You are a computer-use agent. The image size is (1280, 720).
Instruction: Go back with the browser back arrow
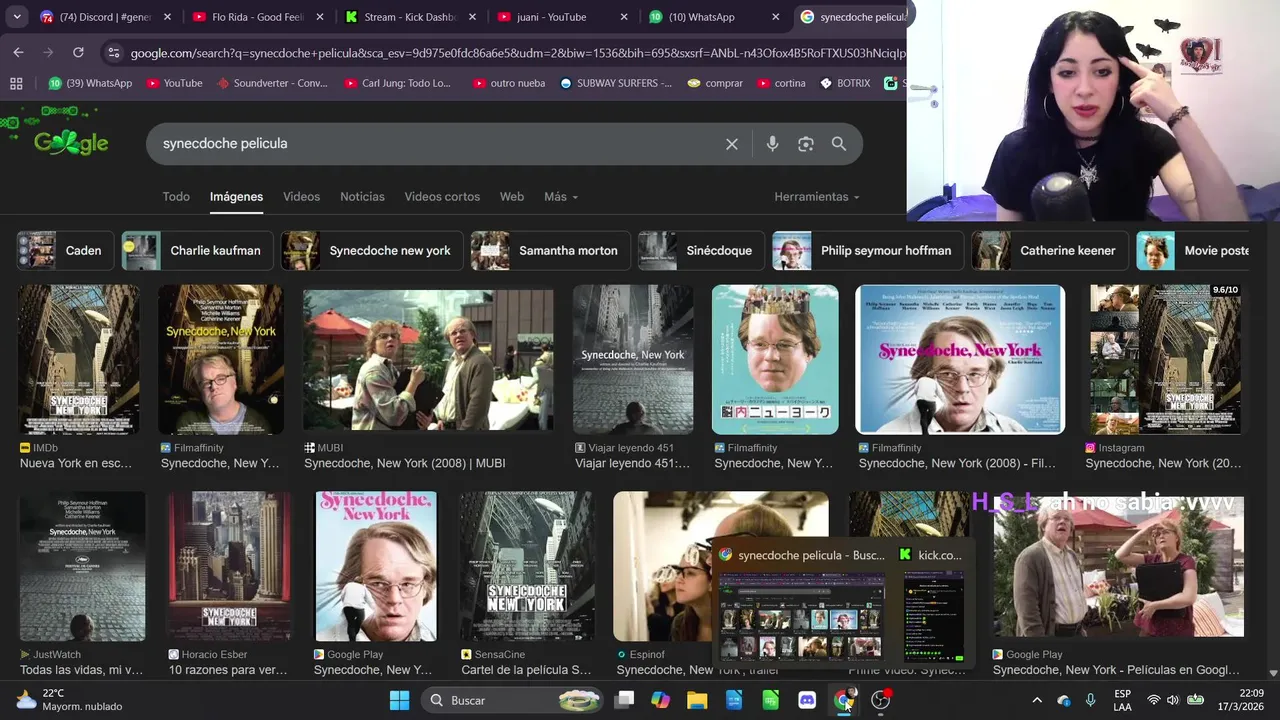pyautogui.click(x=18, y=52)
